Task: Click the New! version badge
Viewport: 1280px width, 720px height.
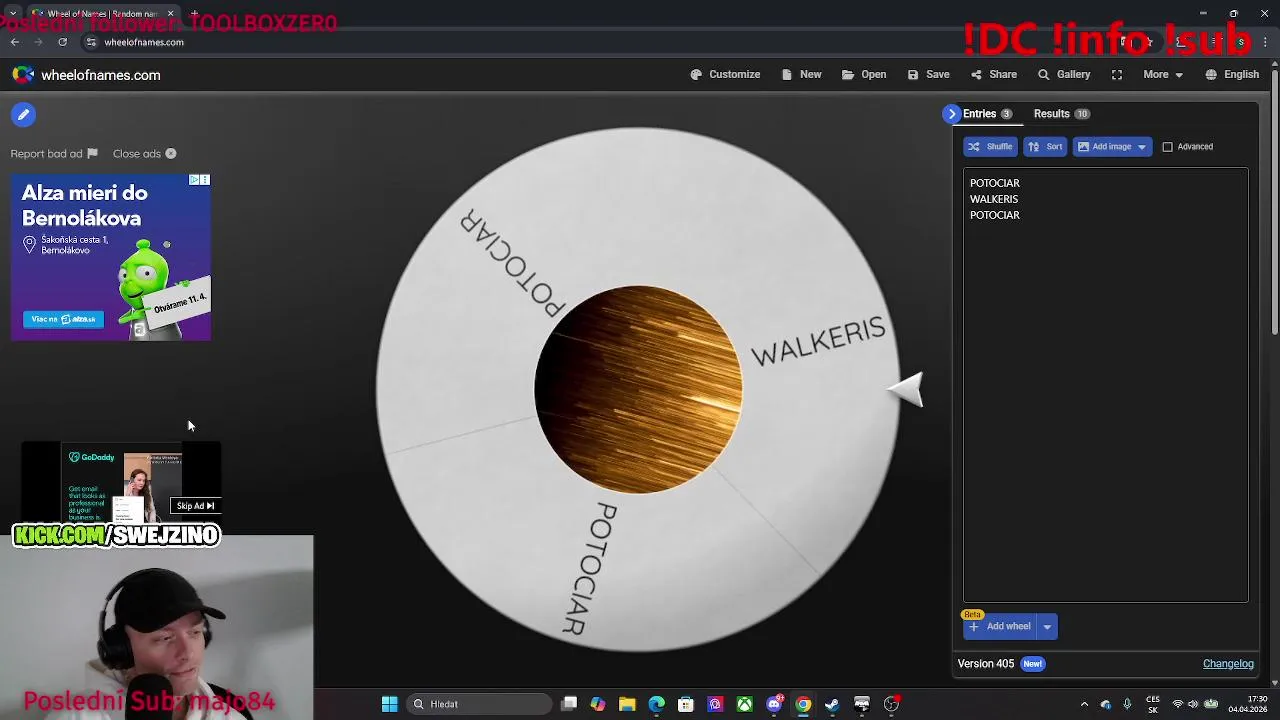Action: pyautogui.click(x=1032, y=664)
